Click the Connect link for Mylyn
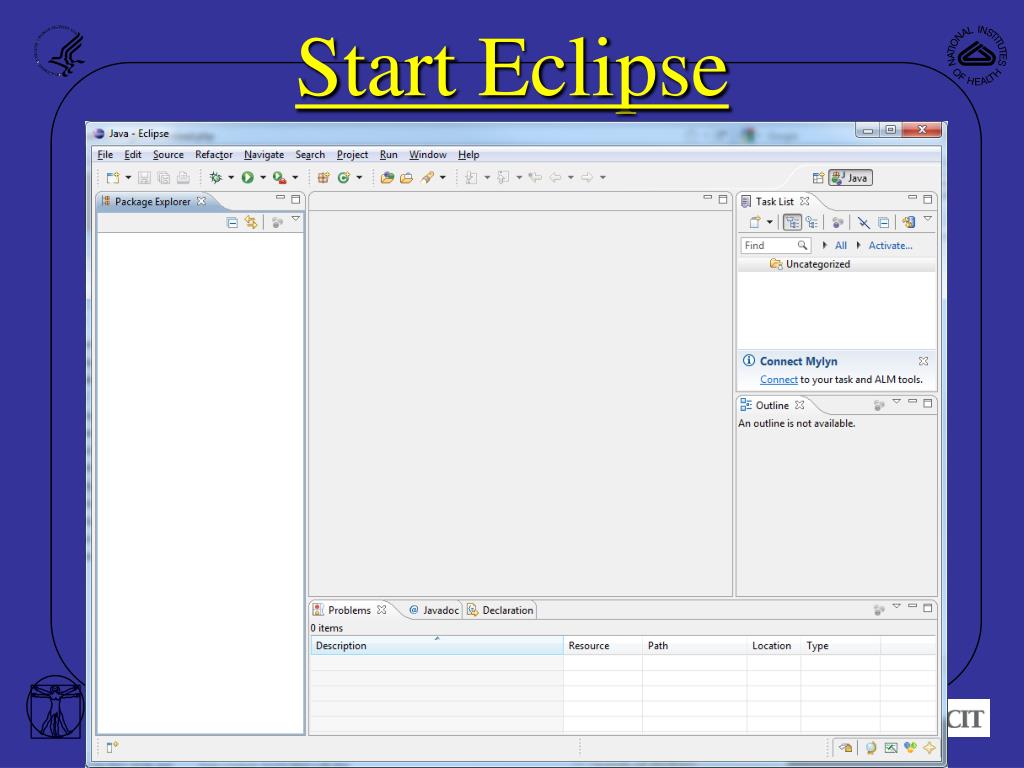This screenshot has width=1024, height=768. click(778, 379)
